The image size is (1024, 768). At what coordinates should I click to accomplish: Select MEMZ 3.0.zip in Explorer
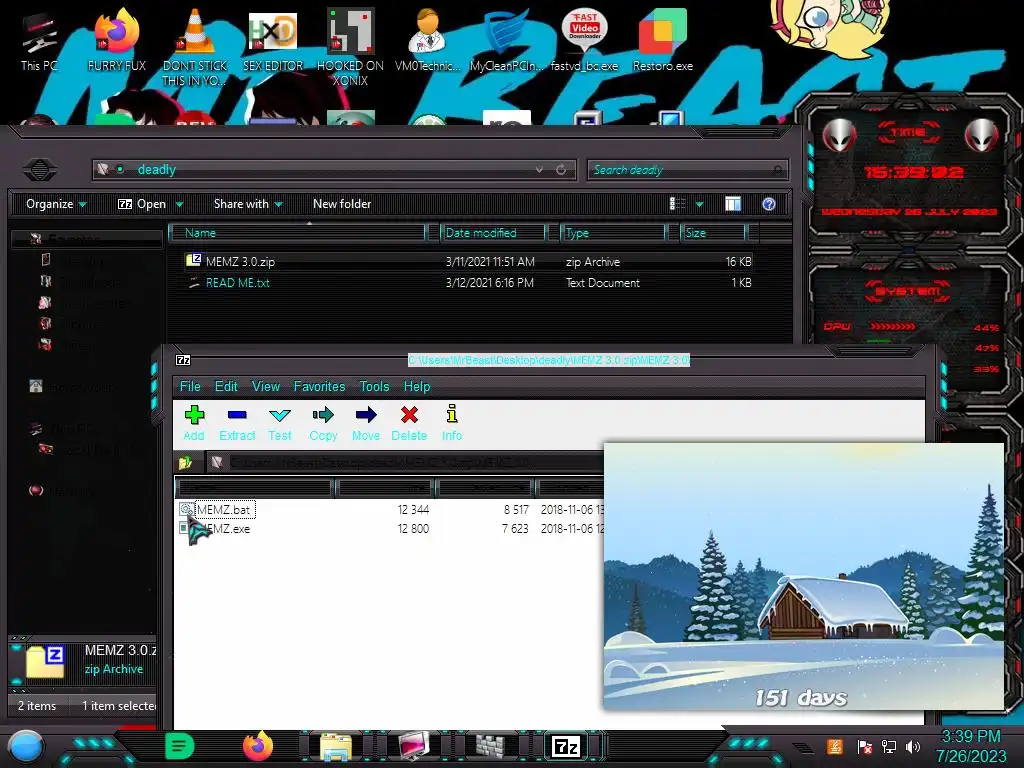(x=240, y=262)
